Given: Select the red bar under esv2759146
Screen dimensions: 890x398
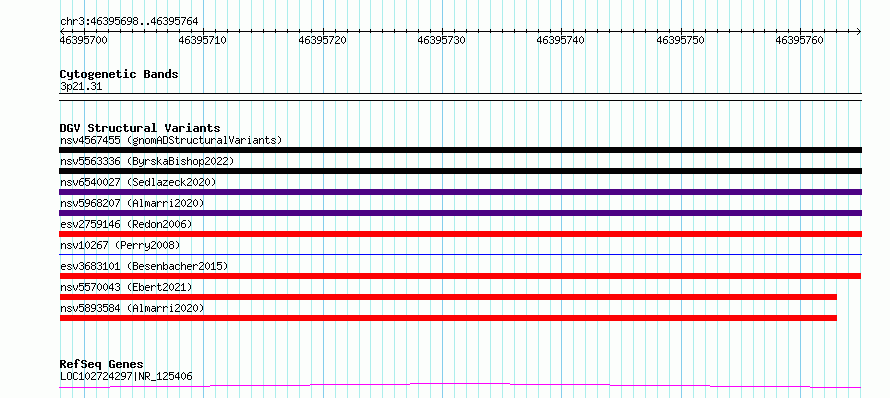Looking at the screenshot, I should pos(460,234).
